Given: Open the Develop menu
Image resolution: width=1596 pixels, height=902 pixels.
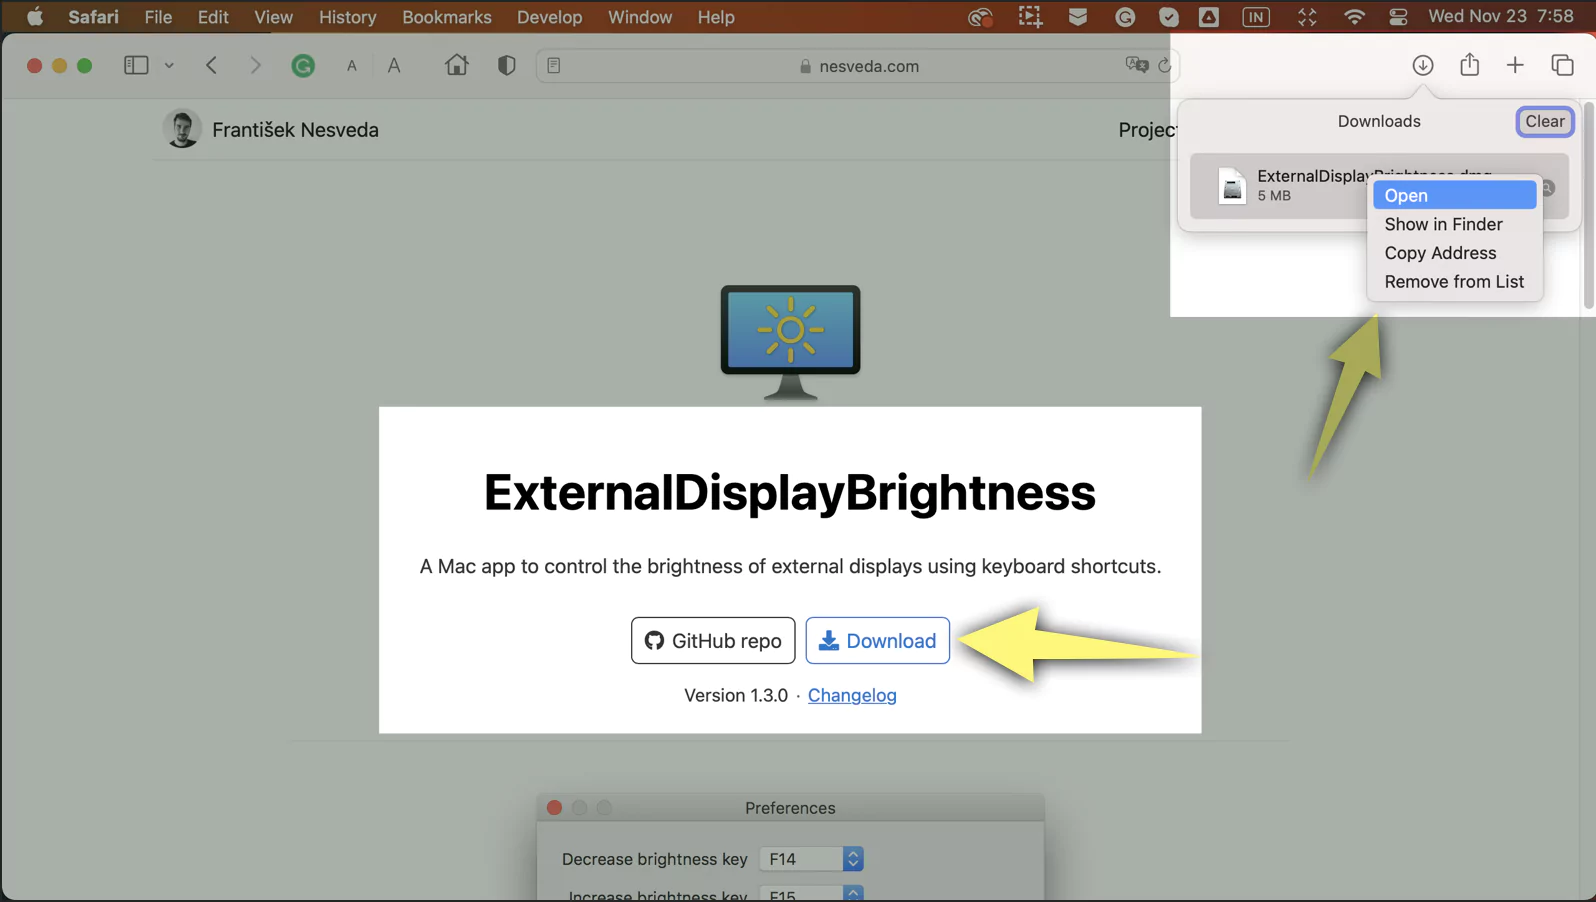Looking at the screenshot, I should point(549,17).
